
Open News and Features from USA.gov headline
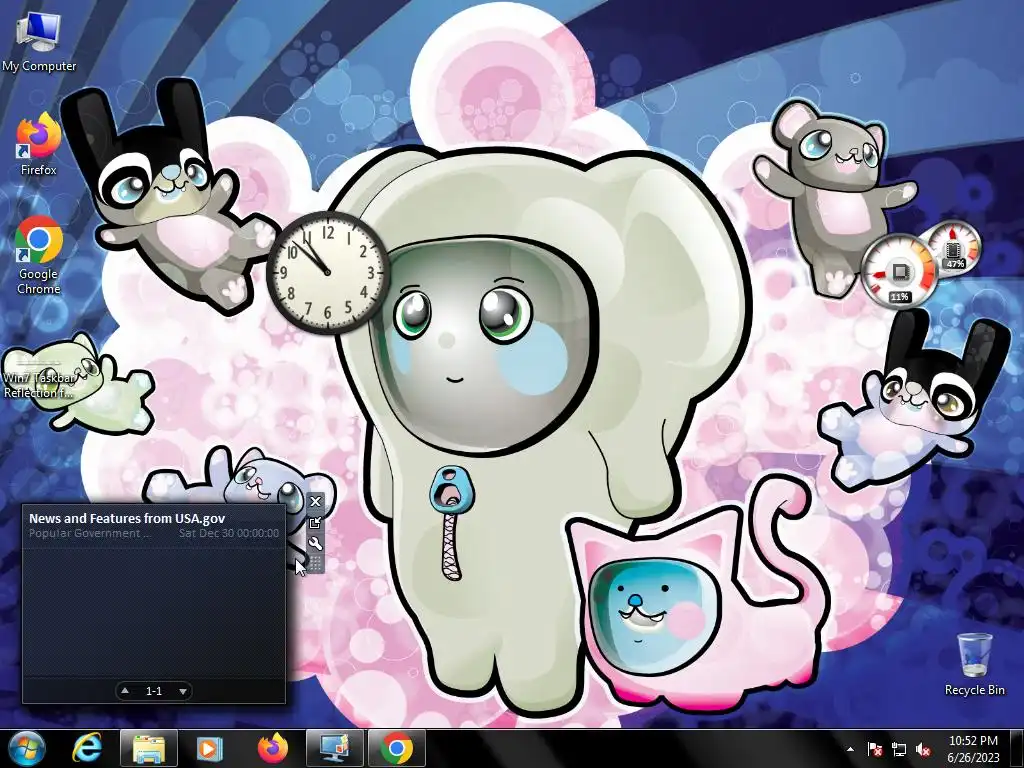point(127,519)
